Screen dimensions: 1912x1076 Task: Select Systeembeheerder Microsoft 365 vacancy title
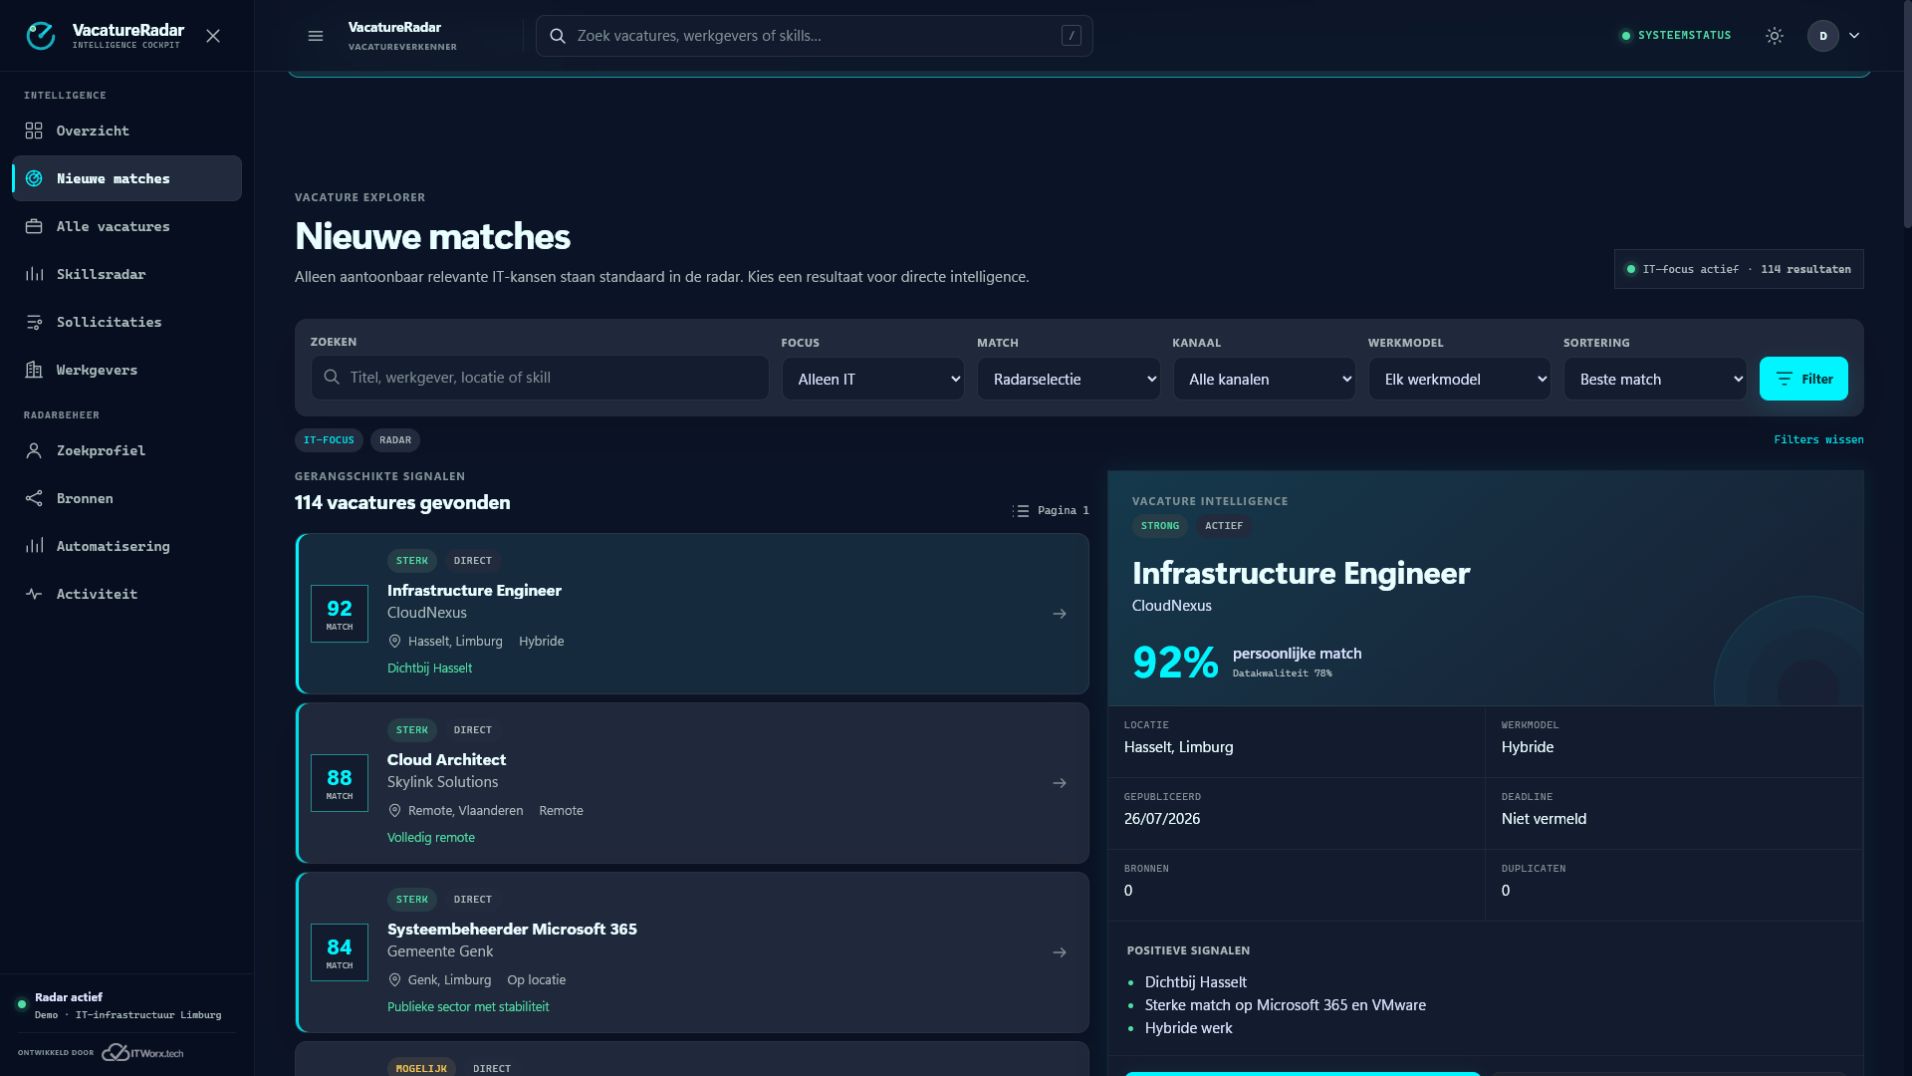(512, 929)
